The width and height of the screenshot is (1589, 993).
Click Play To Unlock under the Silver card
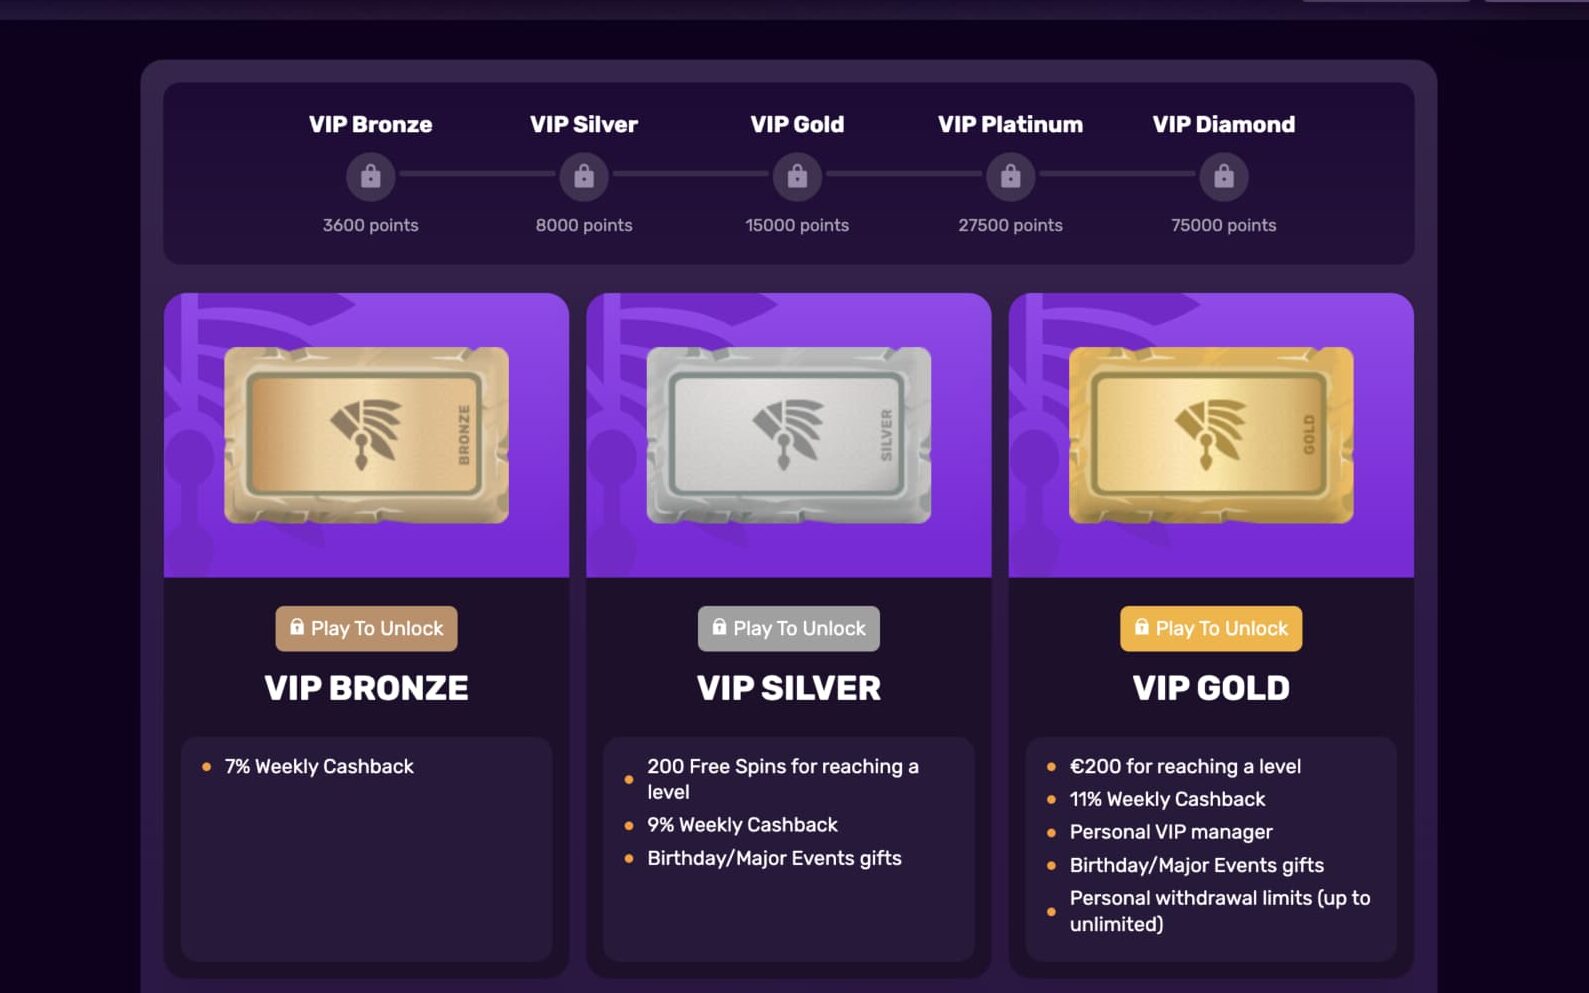788,628
